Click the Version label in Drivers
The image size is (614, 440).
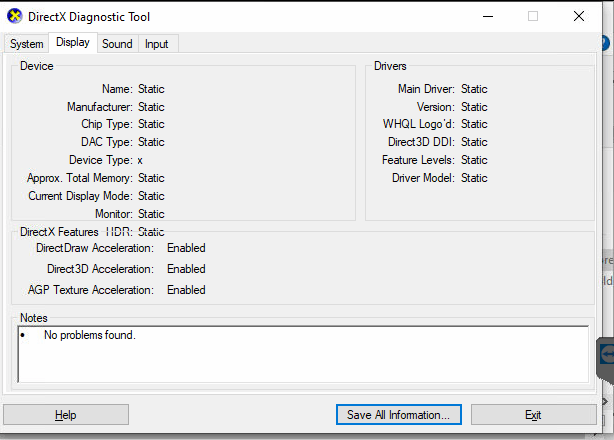coord(436,107)
